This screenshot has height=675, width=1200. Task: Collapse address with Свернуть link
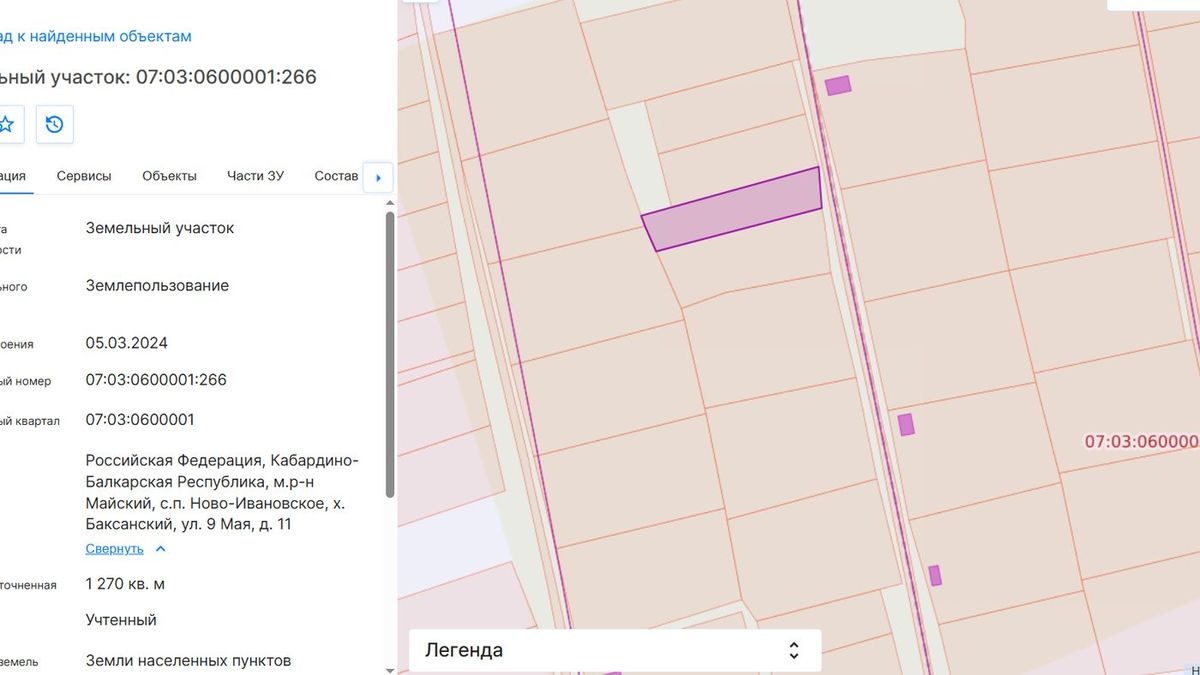114,549
